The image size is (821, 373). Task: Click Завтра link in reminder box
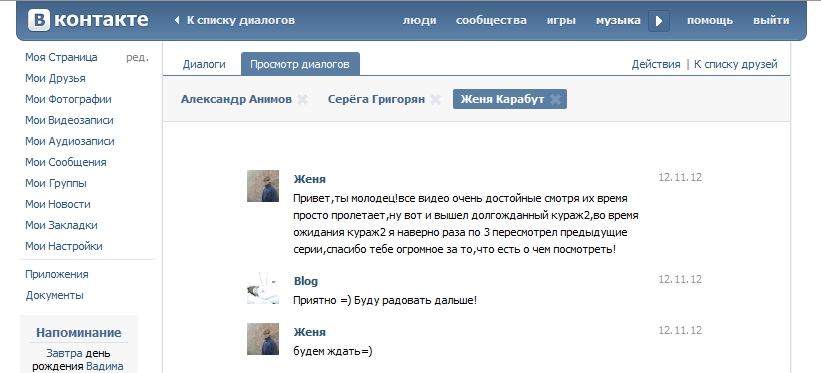pyautogui.click(x=64, y=353)
